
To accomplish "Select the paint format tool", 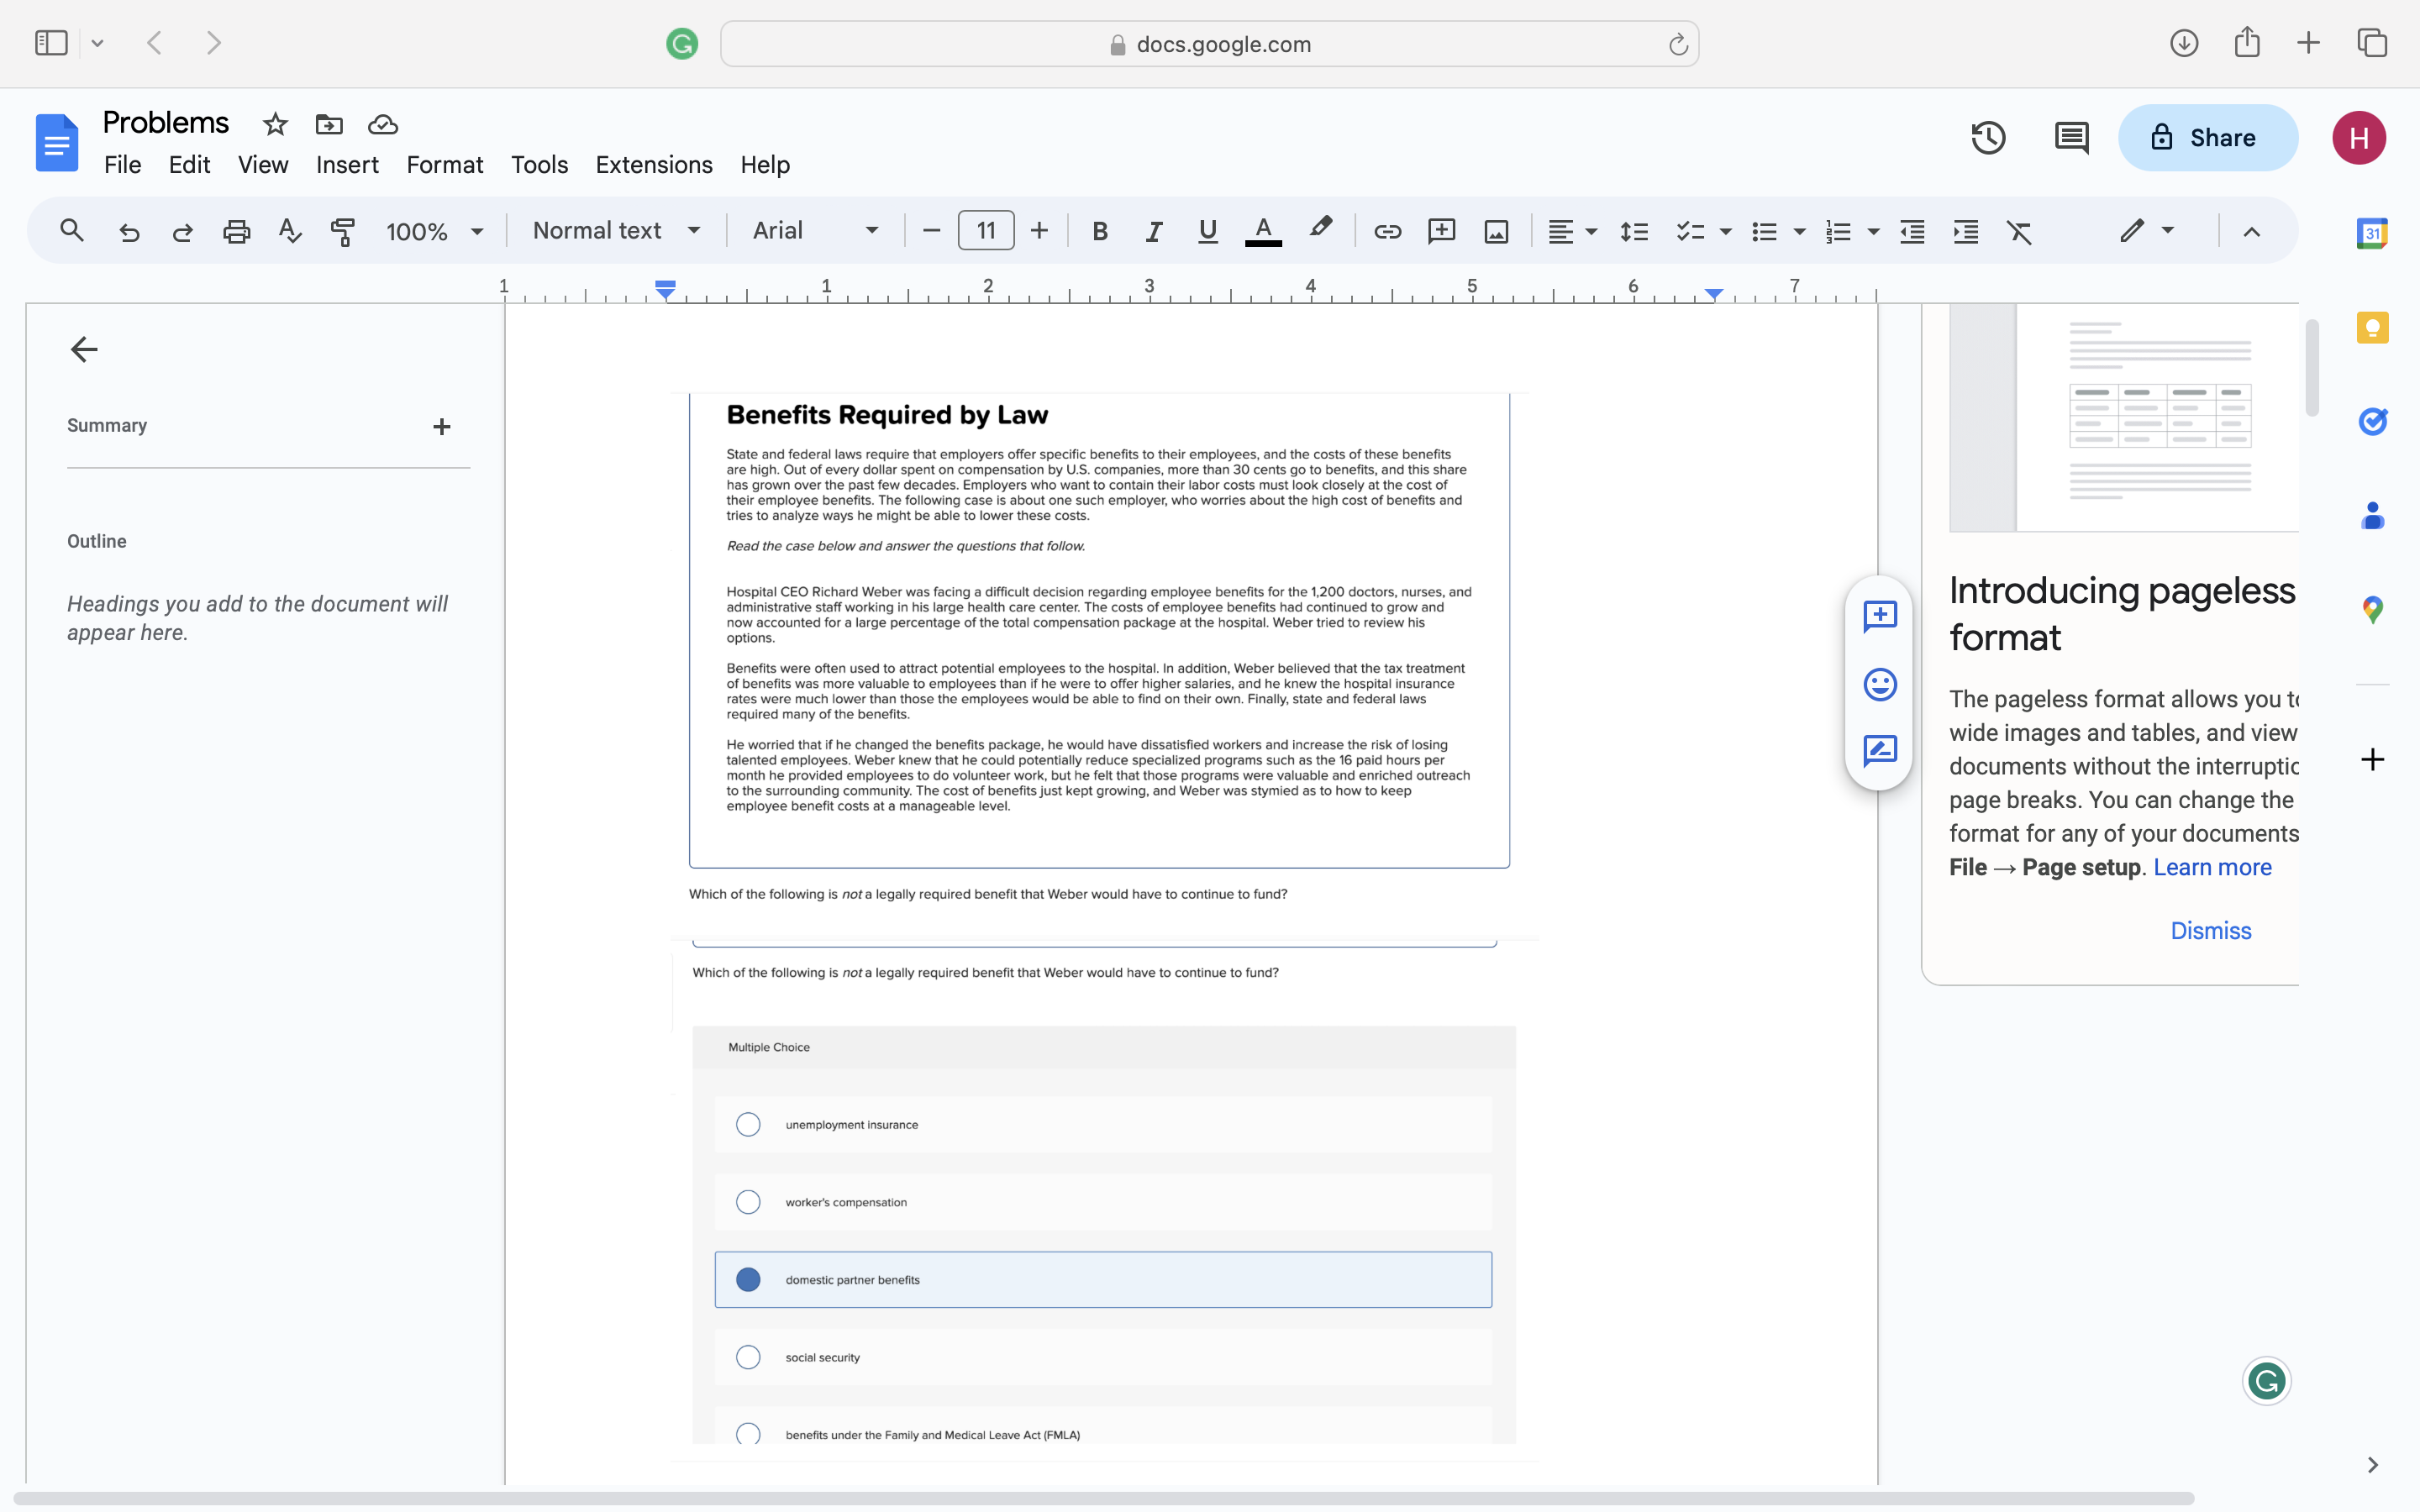I will pyautogui.click(x=343, y=231).
